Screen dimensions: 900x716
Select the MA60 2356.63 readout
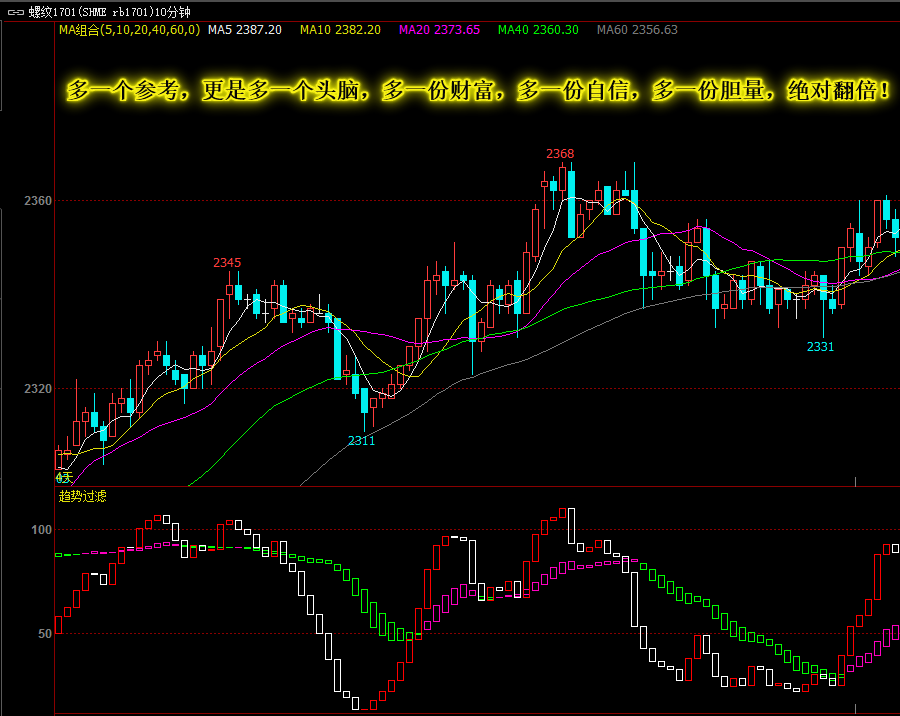point(638,30)
